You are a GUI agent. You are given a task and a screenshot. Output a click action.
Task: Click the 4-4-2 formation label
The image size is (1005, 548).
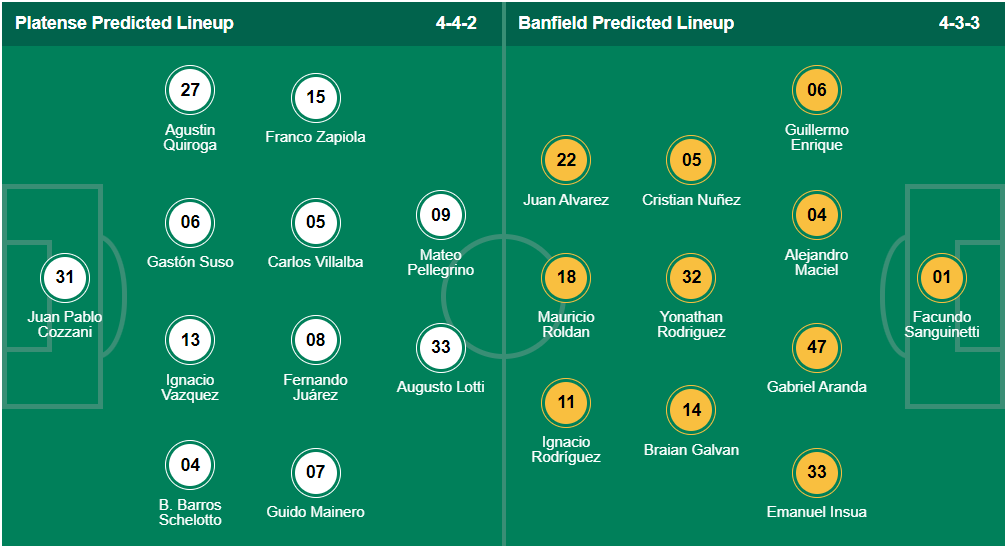(x=456, y=23)
